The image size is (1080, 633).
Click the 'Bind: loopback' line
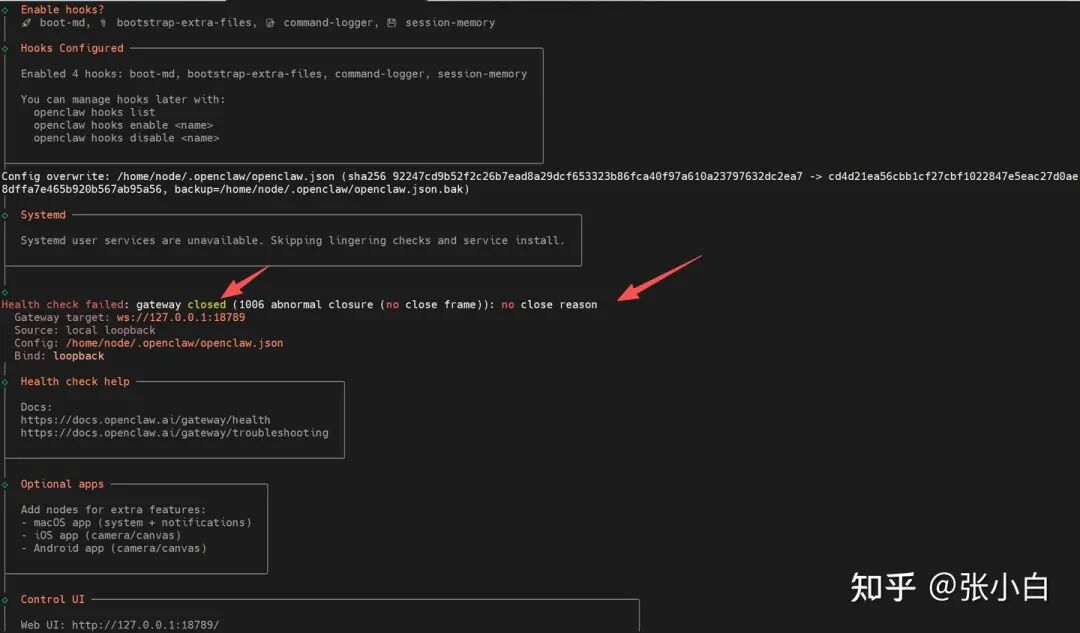pos(59,355)
